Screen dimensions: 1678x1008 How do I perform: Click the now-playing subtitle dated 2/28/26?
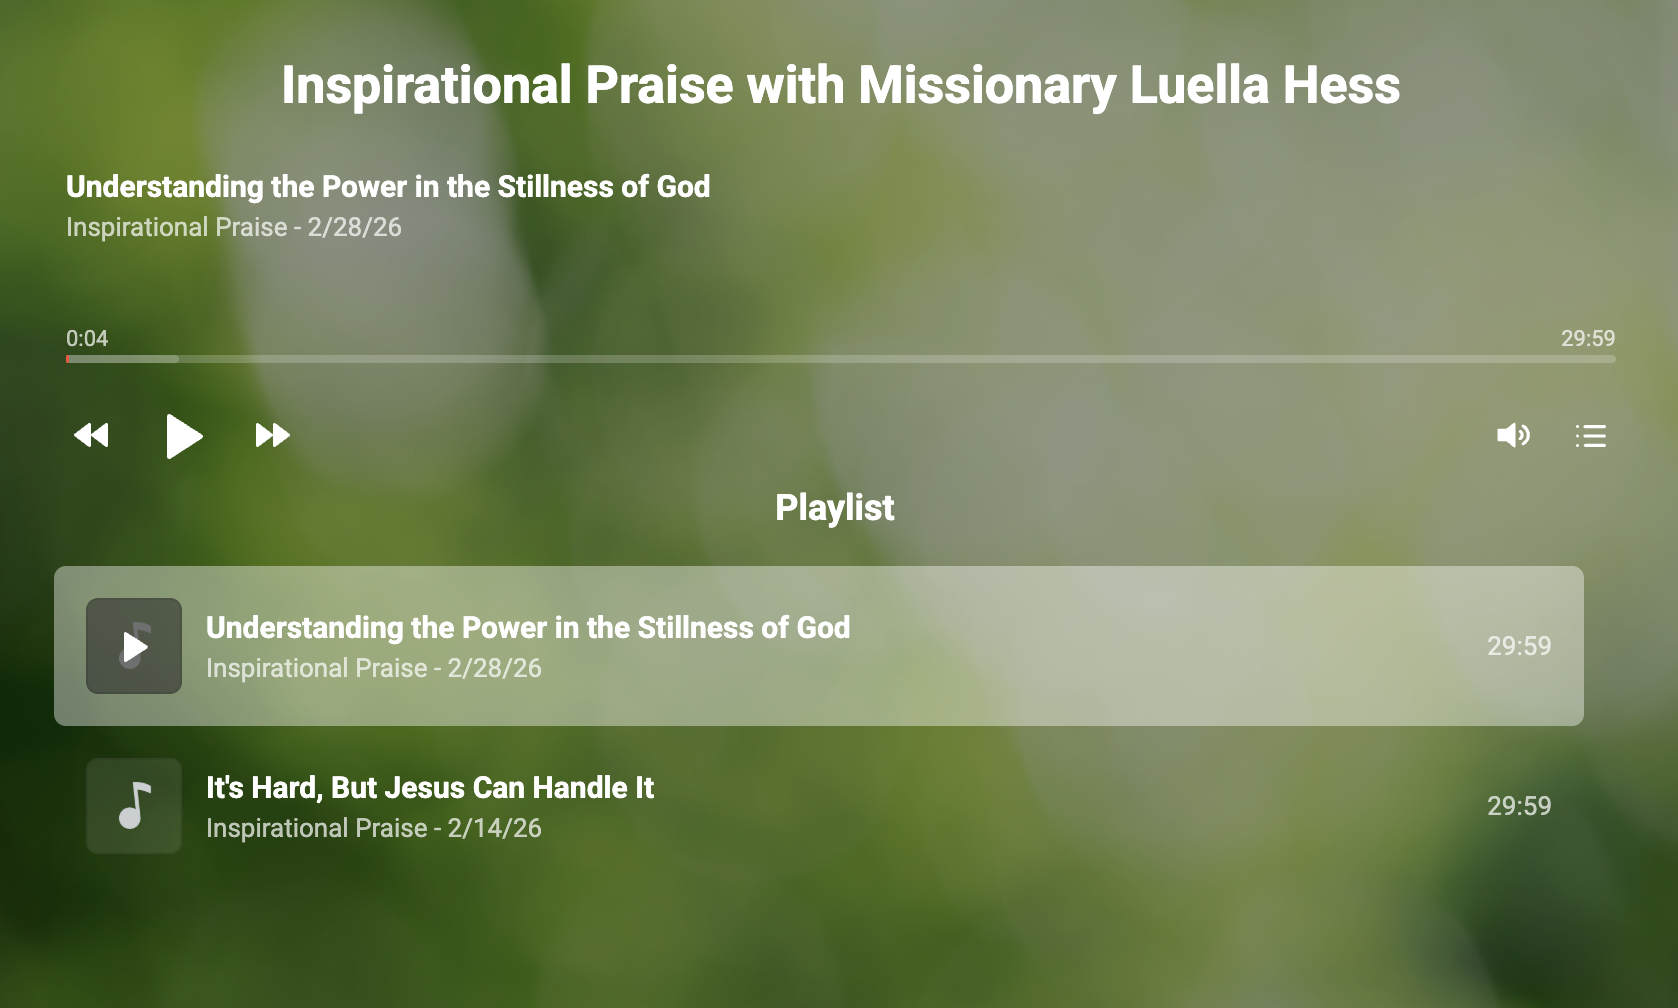coord(234,227)
